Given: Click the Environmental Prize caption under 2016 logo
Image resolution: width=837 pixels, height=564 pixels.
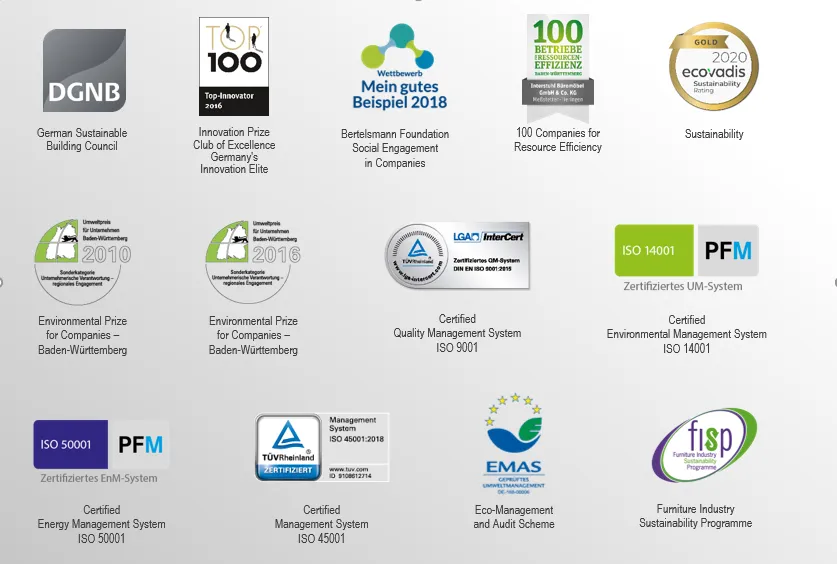Looking at the screenshot, I should pyautogui.click(x=253, y=335).
